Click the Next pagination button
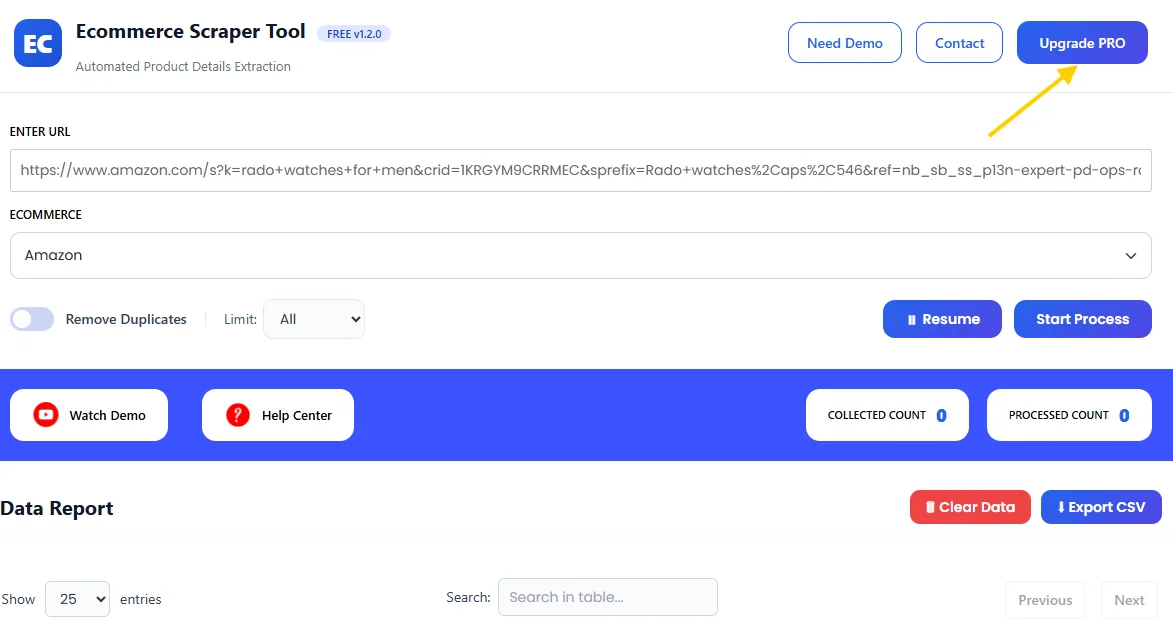The height and width of the screenshot is (639, 1173). pyautogui.click(x=1128, y=599)
